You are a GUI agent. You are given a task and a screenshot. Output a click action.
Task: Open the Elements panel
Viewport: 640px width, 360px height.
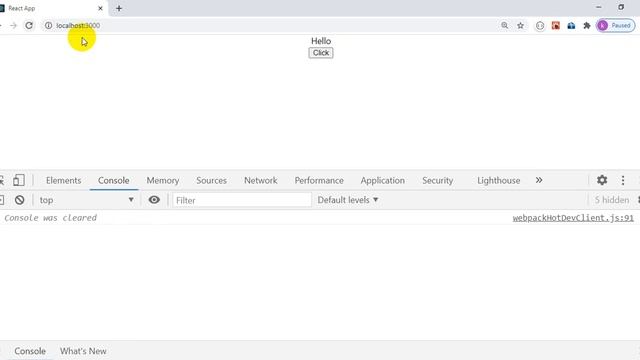pos(63,180)
